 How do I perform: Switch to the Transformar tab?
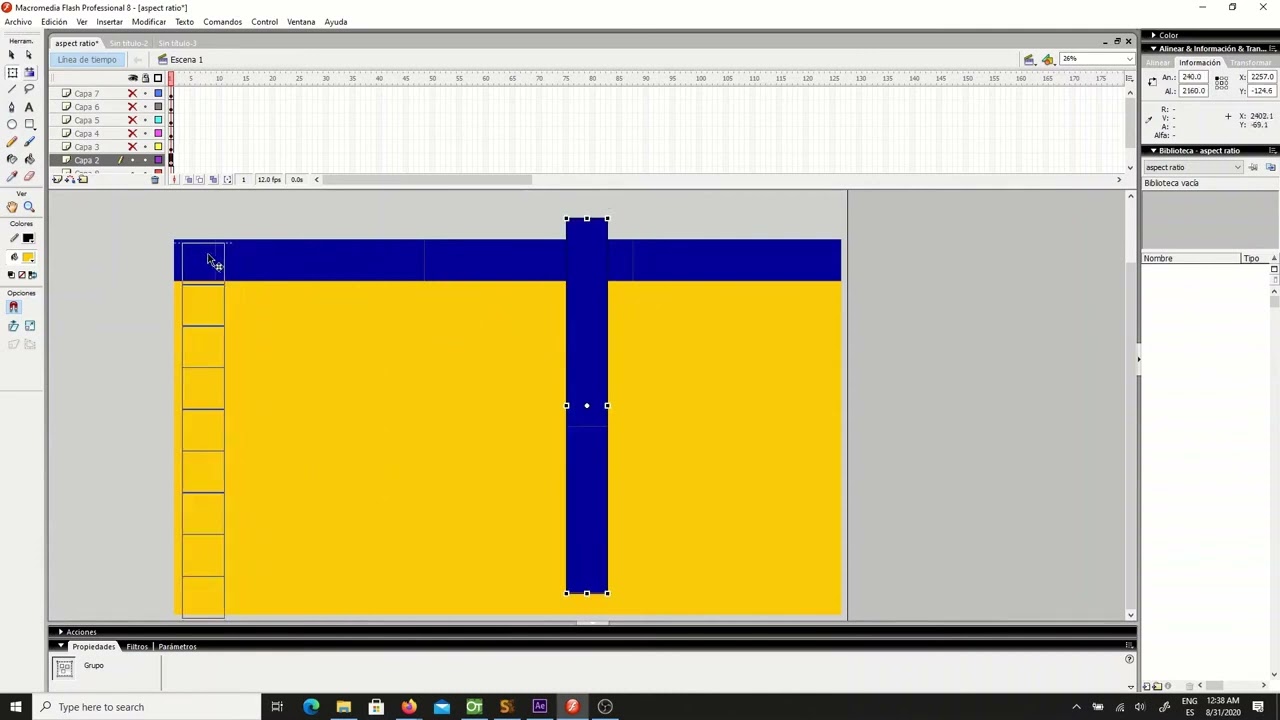coord(1251,63)
